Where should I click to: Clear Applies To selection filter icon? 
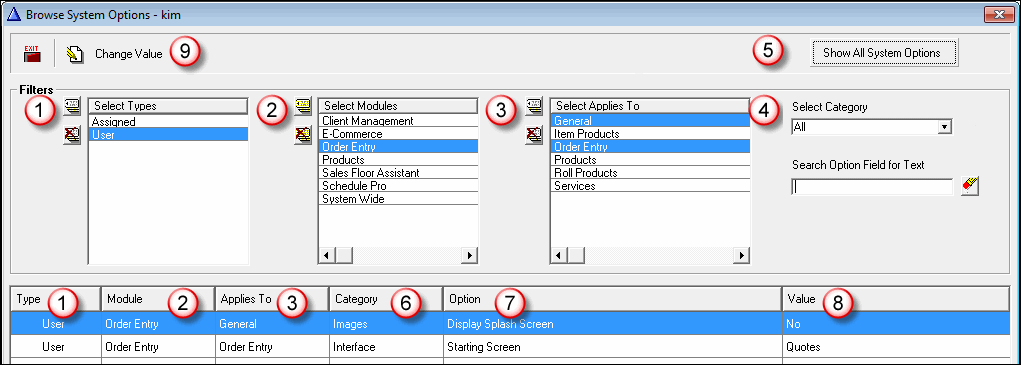(x=535, y=135)
